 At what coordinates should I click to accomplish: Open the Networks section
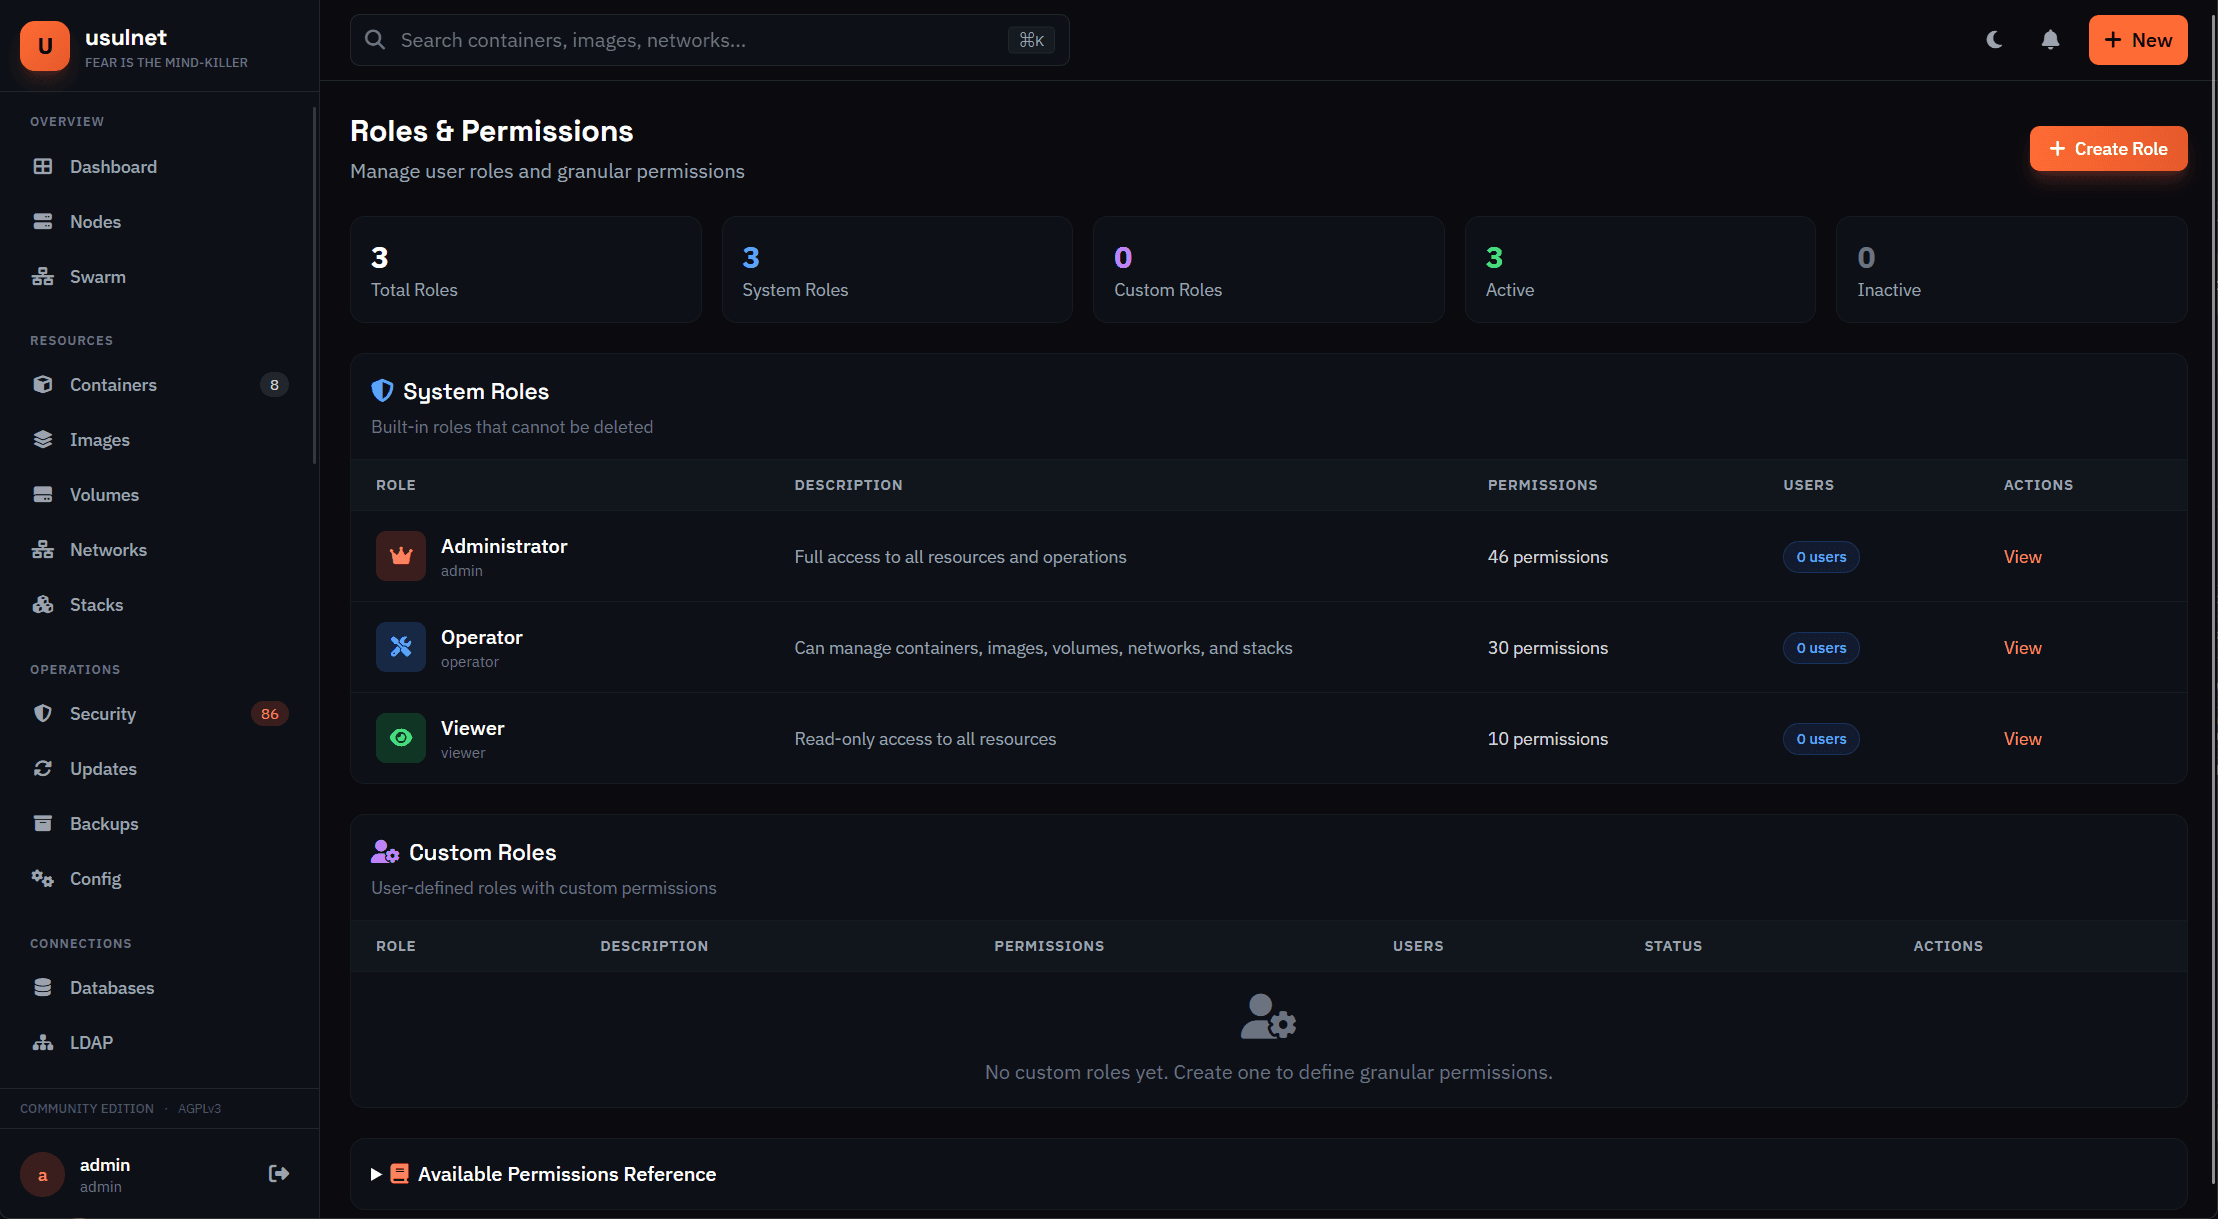(109, 549)
